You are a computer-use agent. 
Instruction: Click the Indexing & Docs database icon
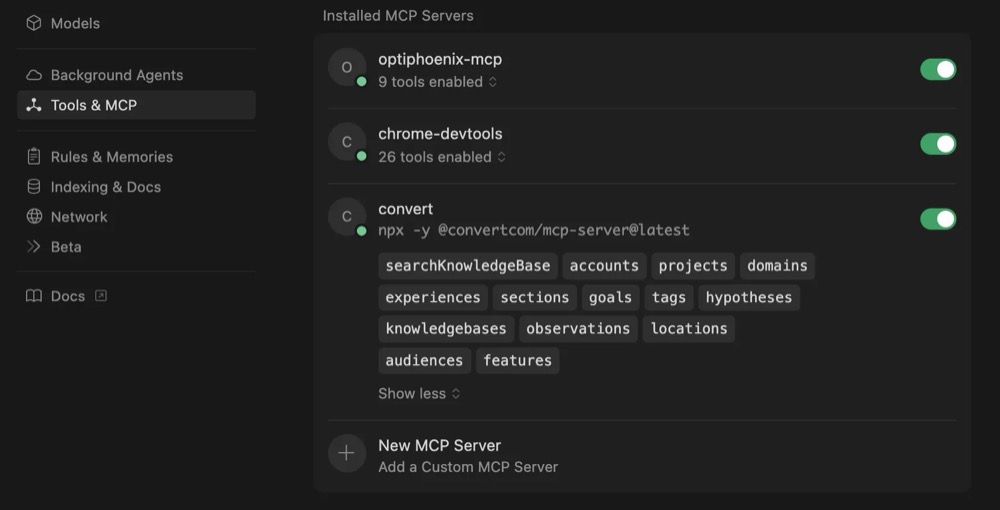point(34,187)
